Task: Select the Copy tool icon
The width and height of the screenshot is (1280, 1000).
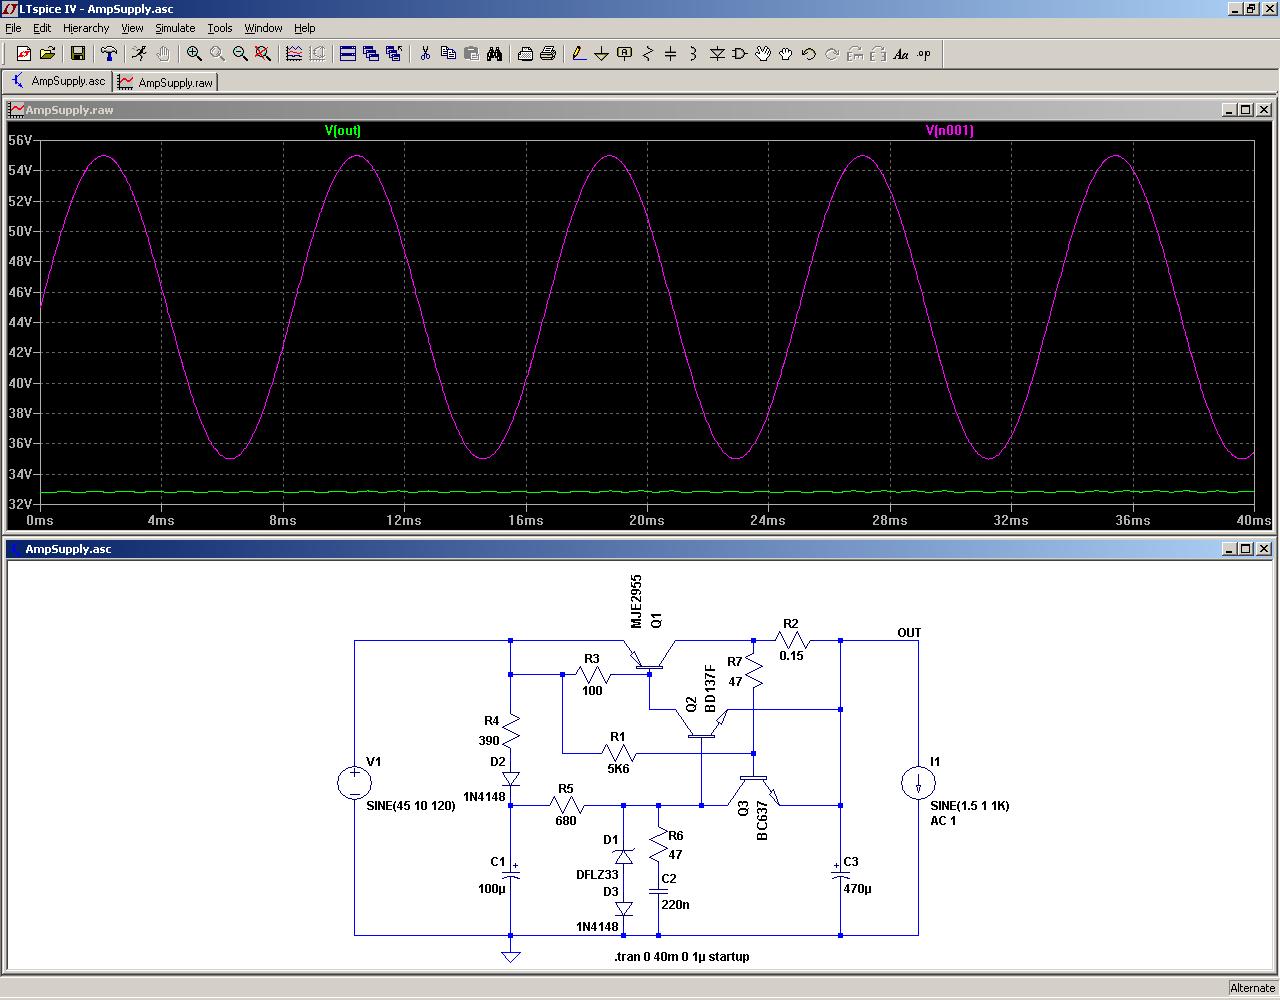Action: pyautogui.click(x=448, y=54)
